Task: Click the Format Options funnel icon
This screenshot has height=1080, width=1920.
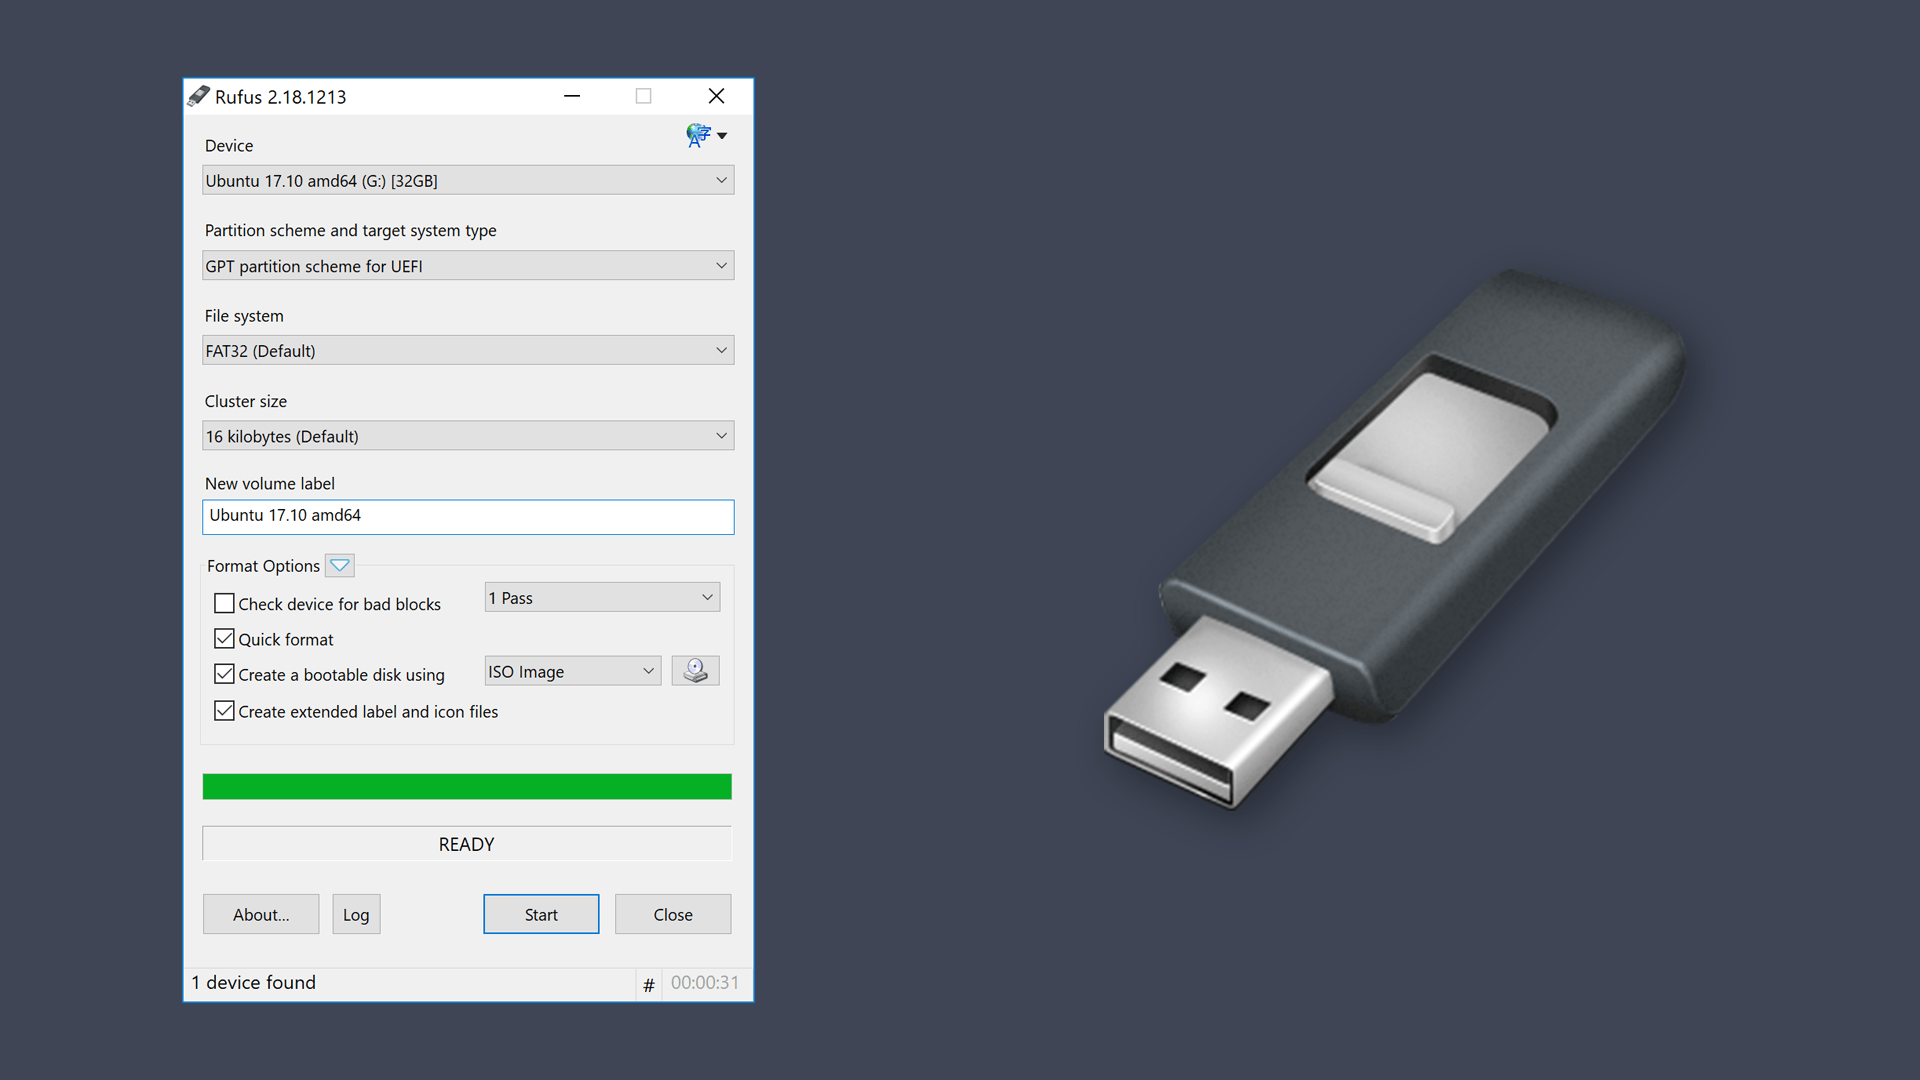Action: [x=340, y=566]
